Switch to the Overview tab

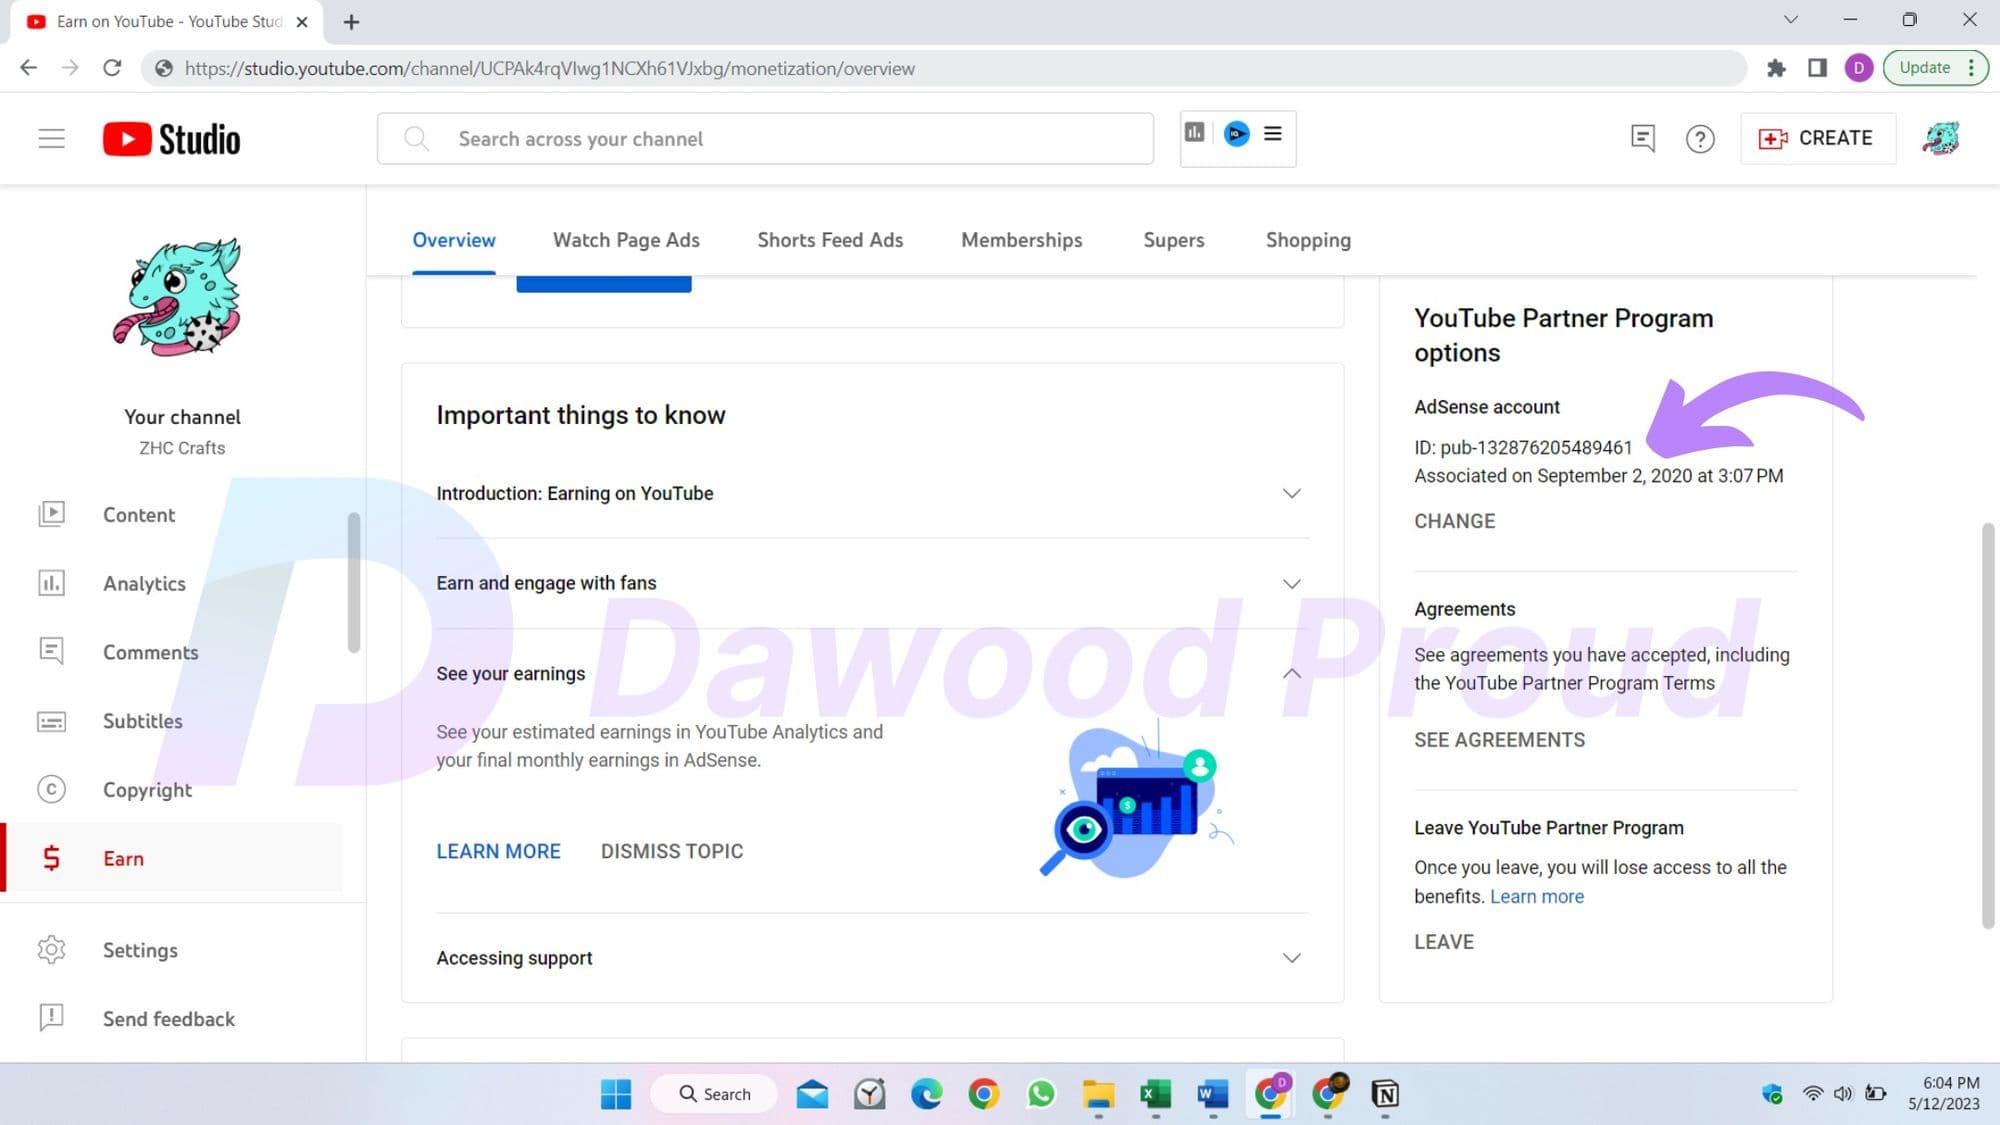click(x=454, y=240)
